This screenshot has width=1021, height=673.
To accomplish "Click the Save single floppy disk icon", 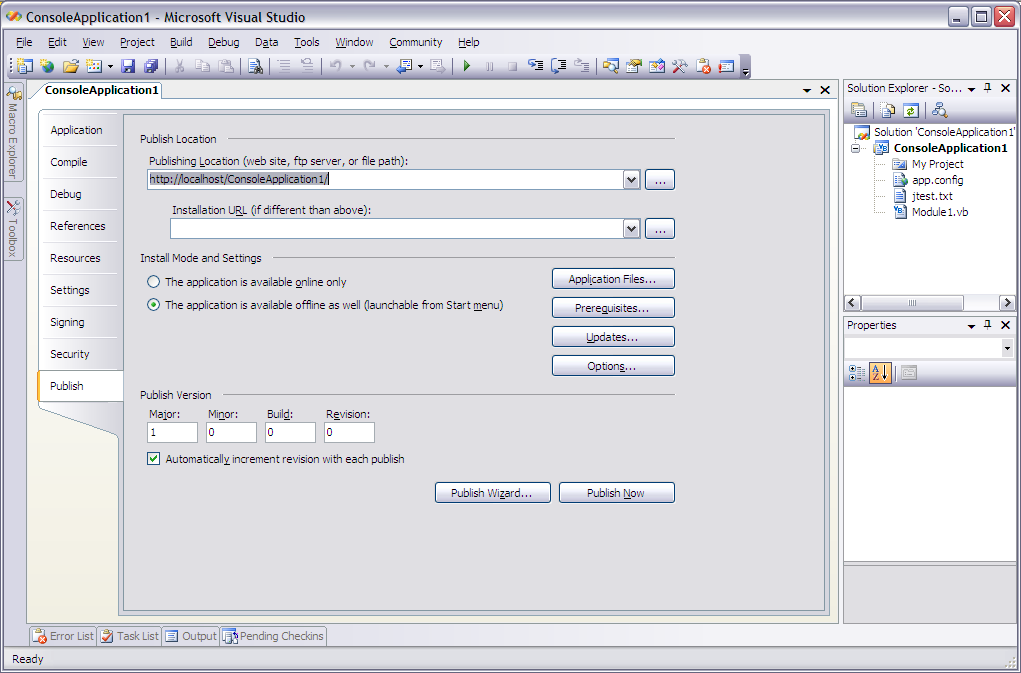I will (128, 66).
